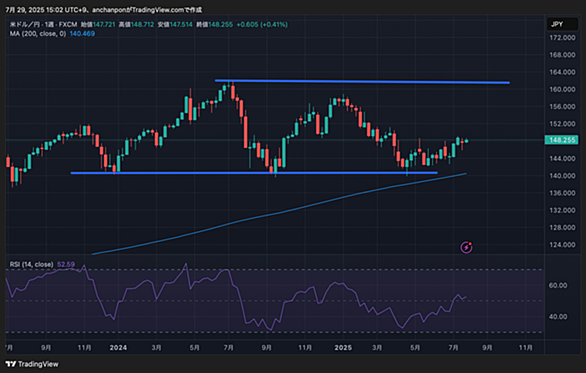Click the 132.000 price axis label
Image resolution: width=586 pixels, height=373 pixels.
(x=562, y=210)
